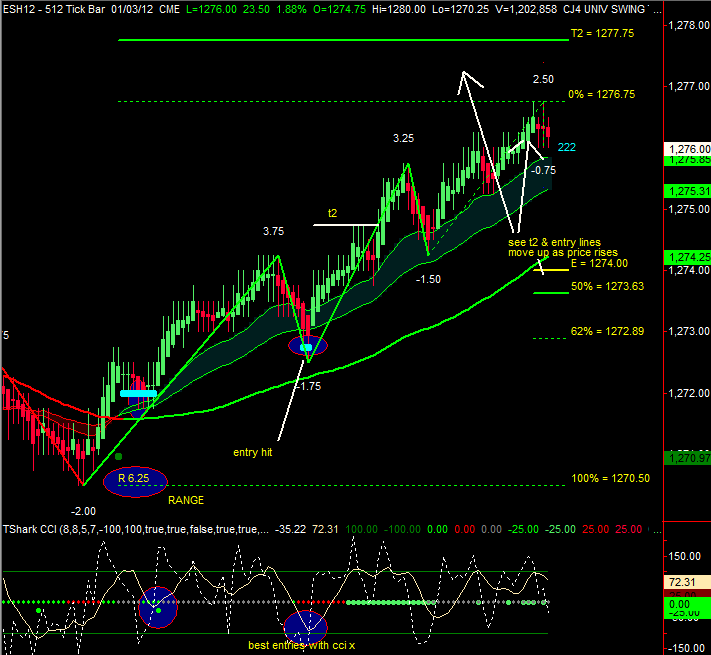The image size is (711, 655).
Task: Select the 100% = 1270.50 level label
Action: click(610, 479)
